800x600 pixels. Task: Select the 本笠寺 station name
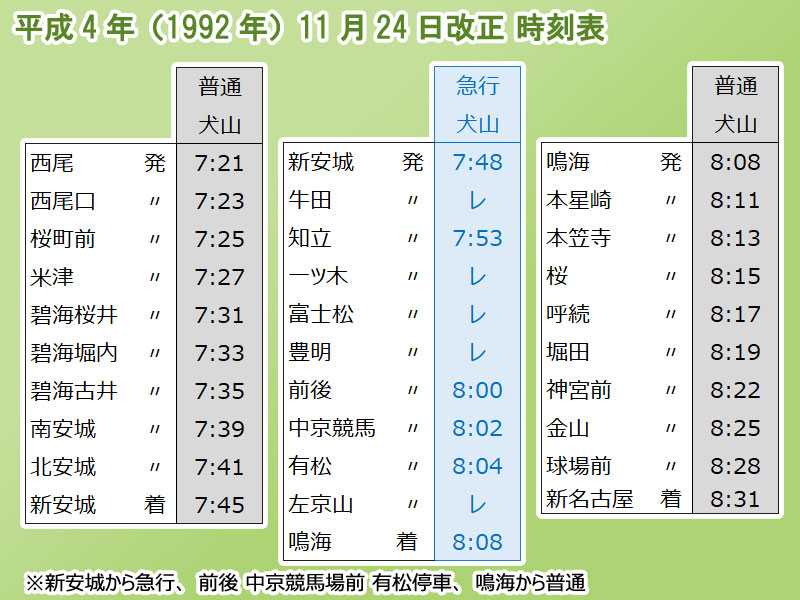579,238
